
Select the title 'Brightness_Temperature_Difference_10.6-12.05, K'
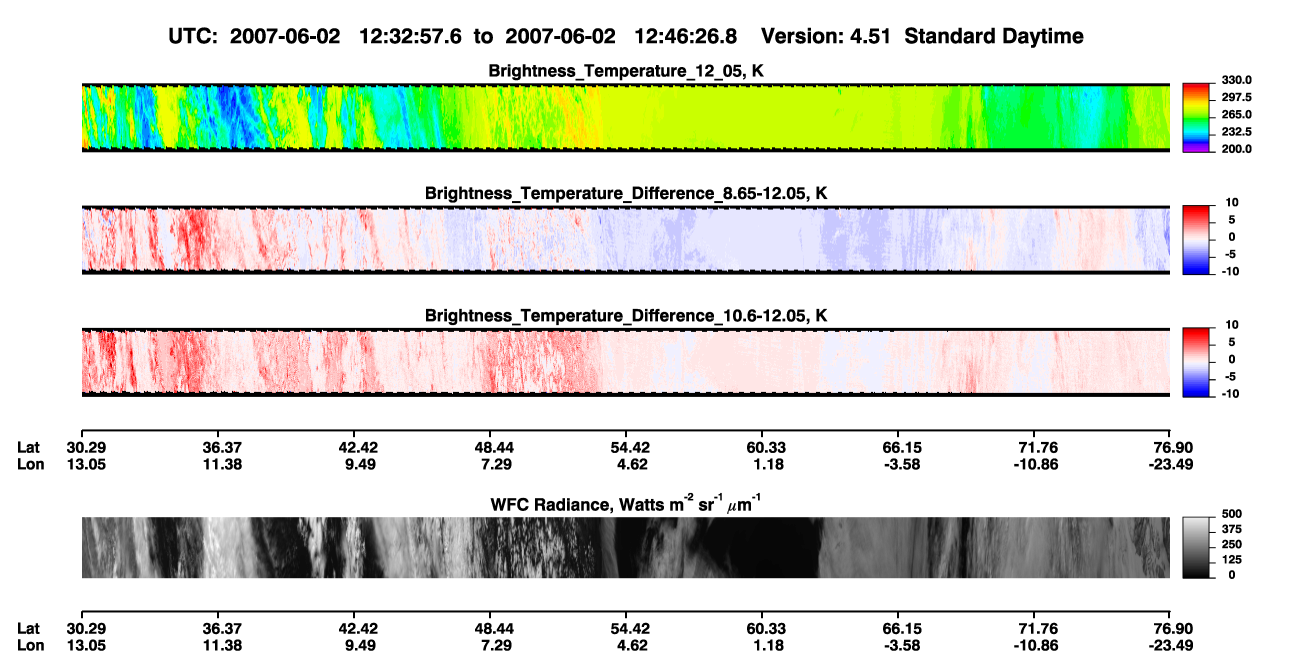(x=626, y=316)
